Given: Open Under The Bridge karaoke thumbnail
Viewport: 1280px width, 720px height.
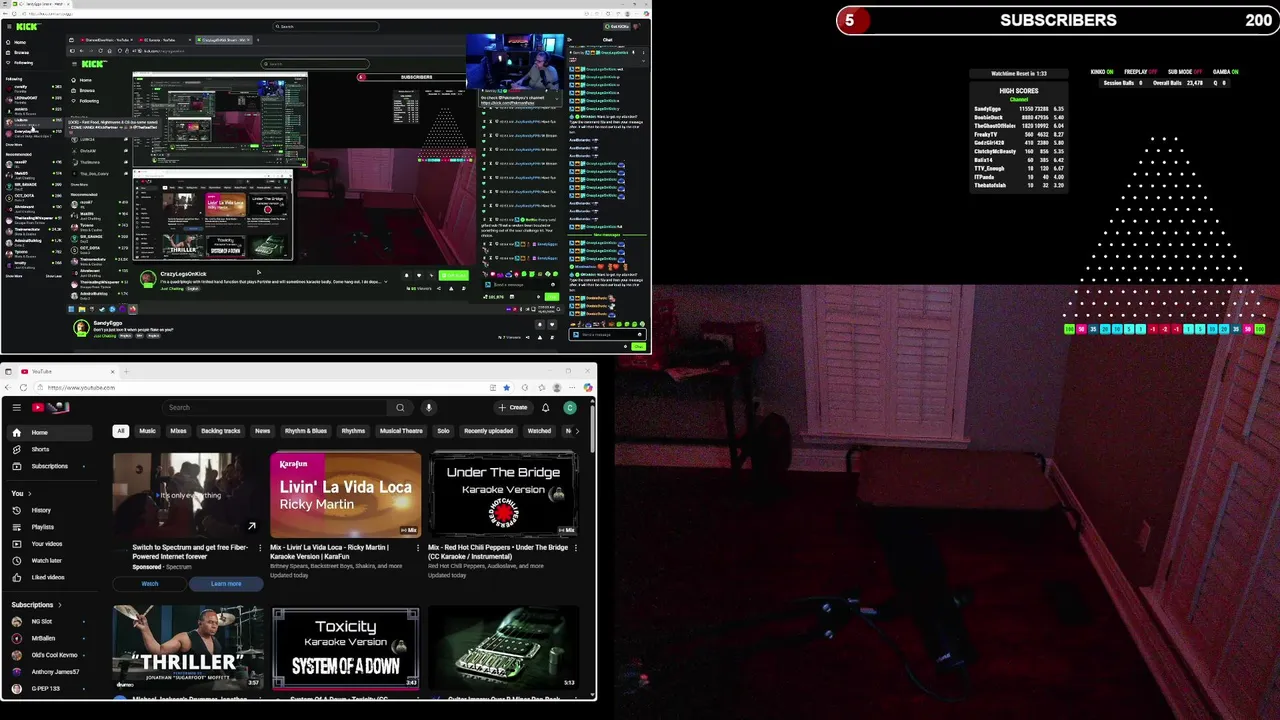Looking at the screenshot, I should 503,494.
